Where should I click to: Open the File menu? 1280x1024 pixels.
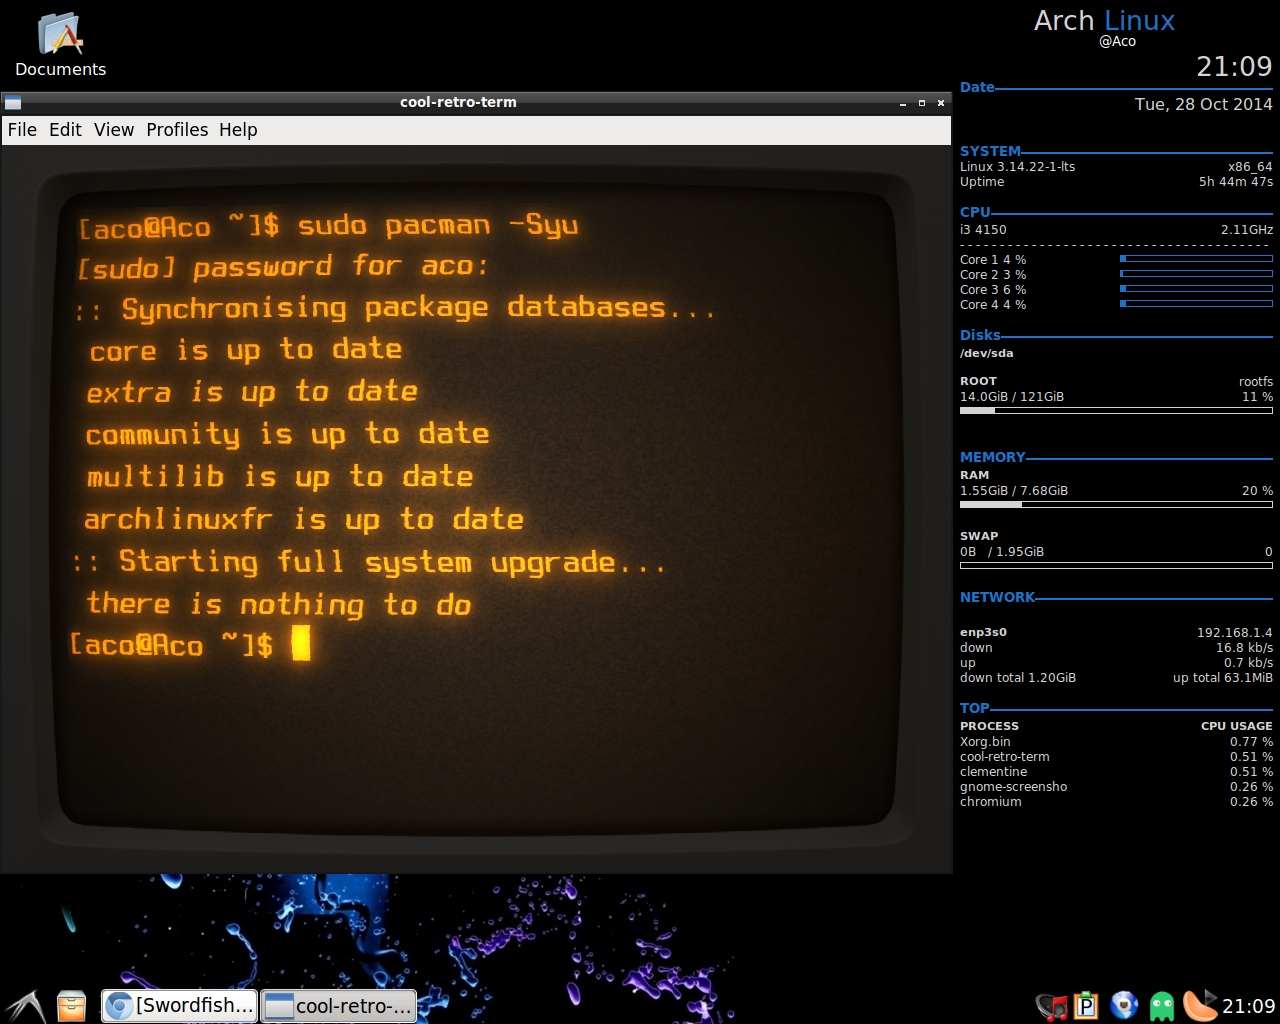click(x=22, y=130)
